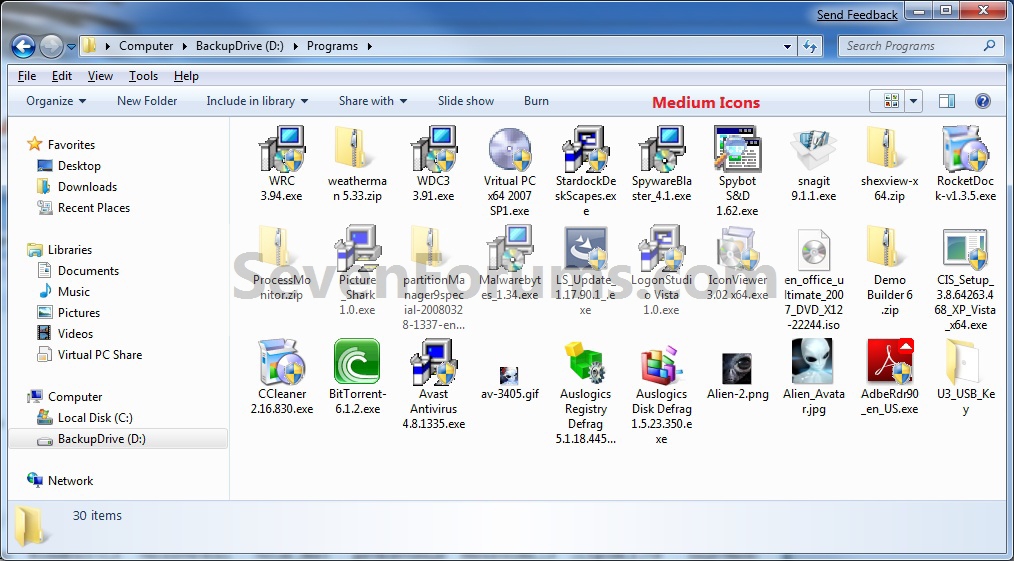
Task: Select the Malwarebytes_1.34.exe icon
Action: pyautogui.click(x=510, y=248)
